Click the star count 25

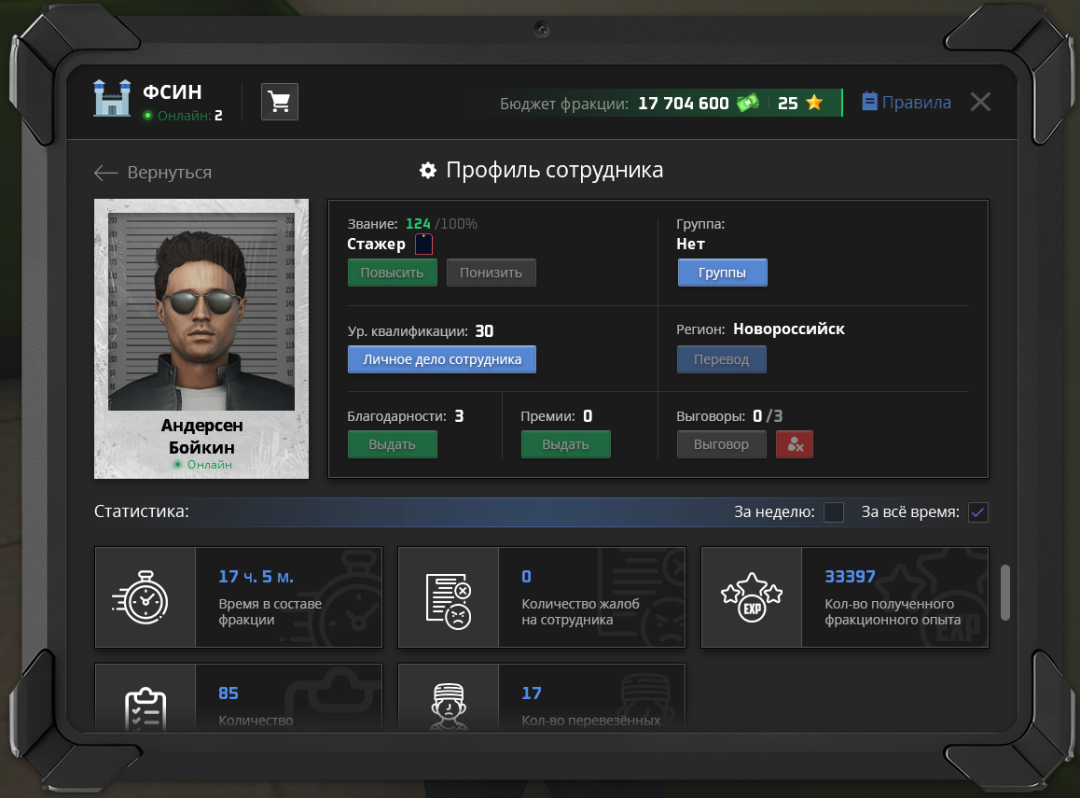pos(788,103)
